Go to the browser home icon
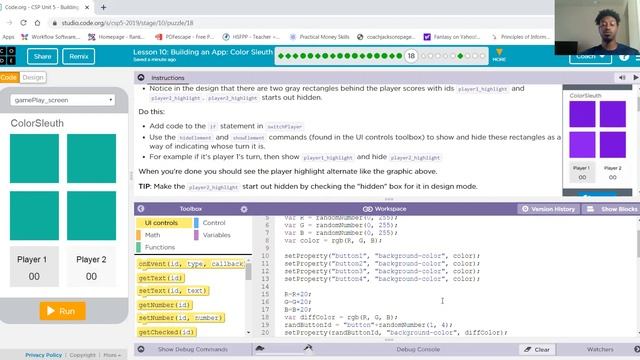Viewport: 640px width, 360px height. 37,23
